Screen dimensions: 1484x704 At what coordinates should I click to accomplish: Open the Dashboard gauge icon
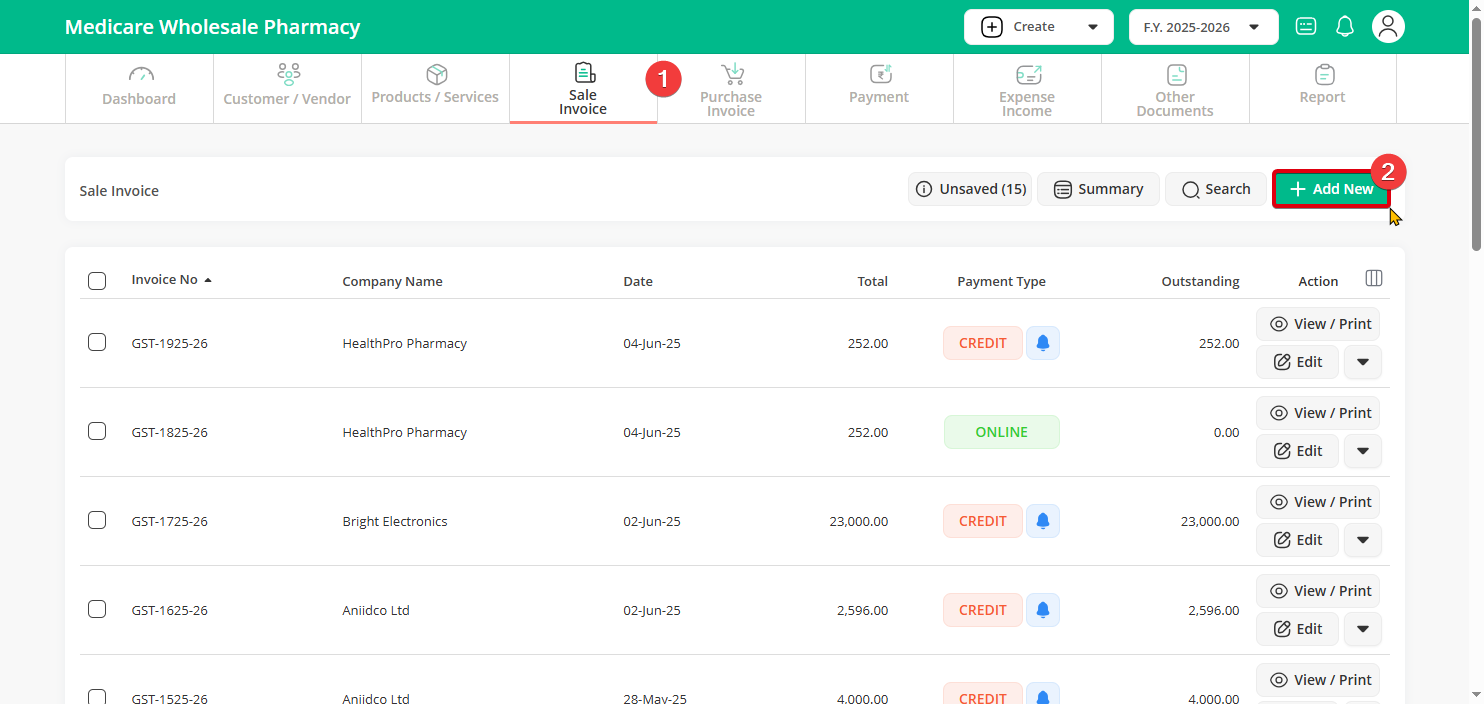pos(139,76)
